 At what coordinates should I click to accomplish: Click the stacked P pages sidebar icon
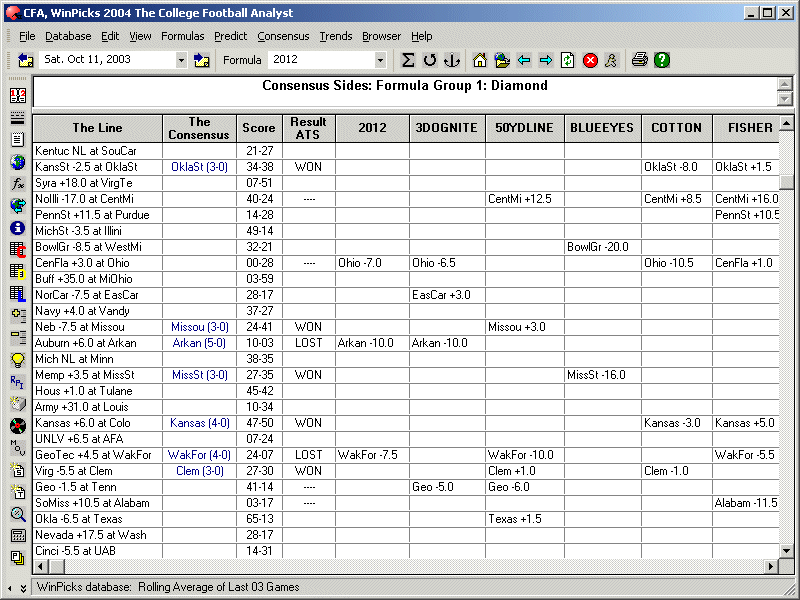tap(18, 558)
